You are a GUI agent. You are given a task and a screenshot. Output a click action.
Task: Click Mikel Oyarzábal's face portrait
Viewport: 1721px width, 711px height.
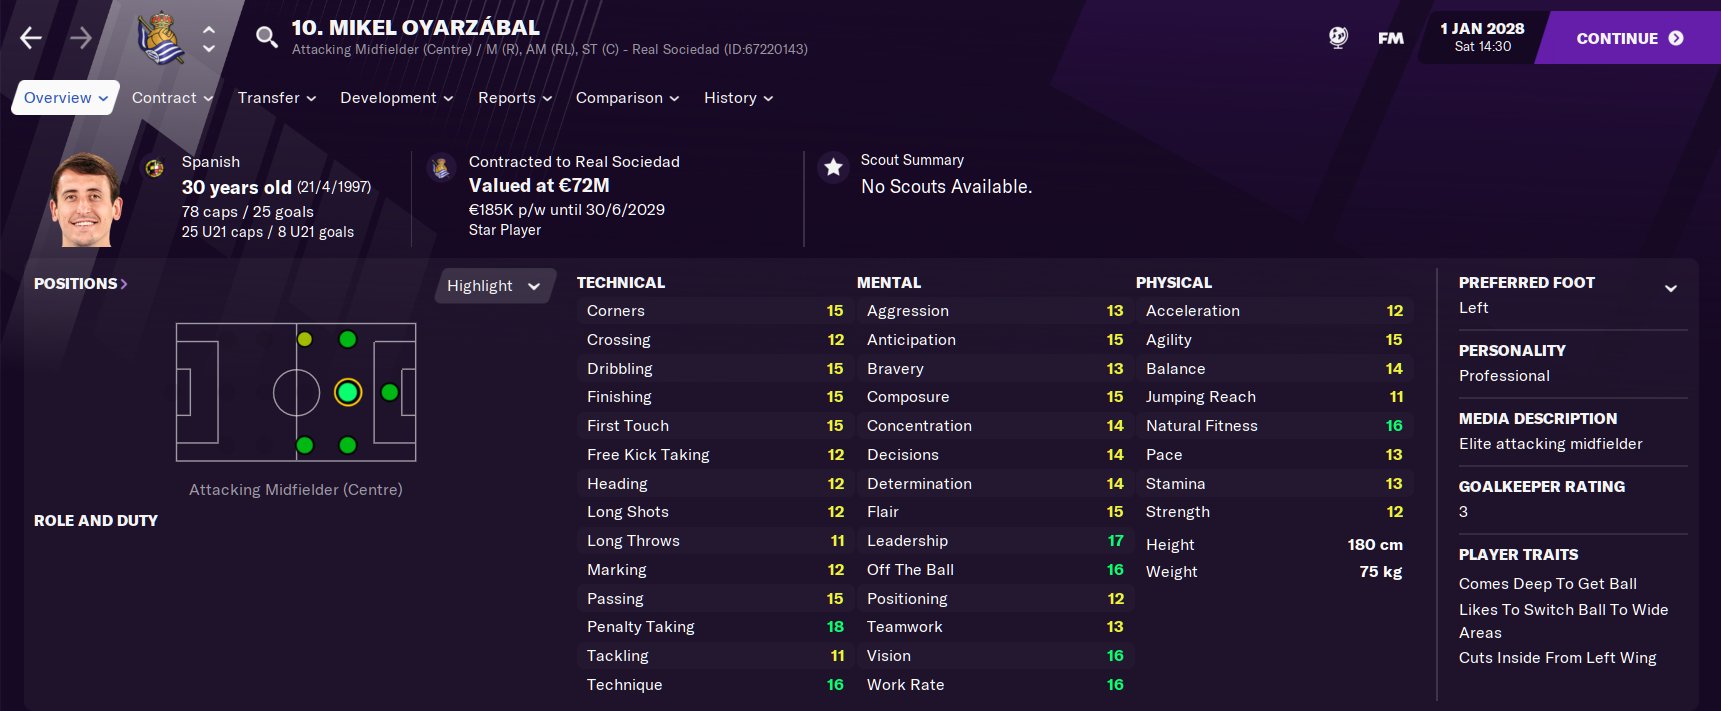pos(86,200)
